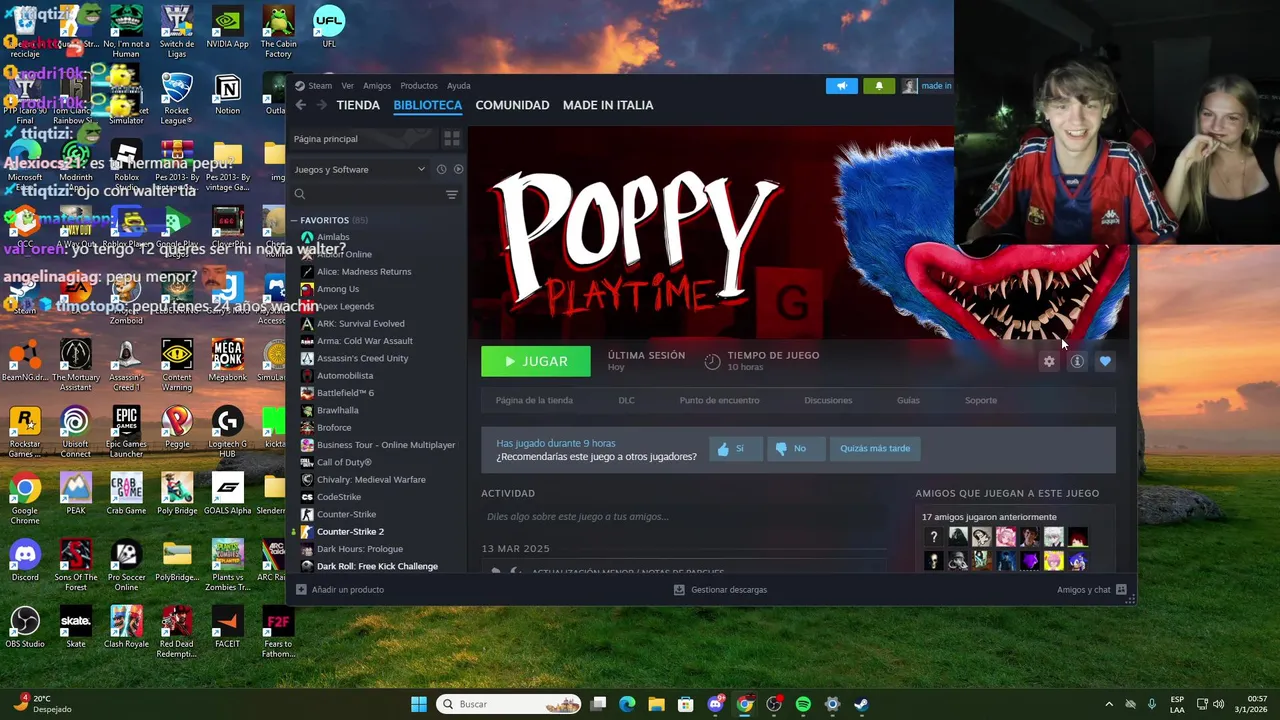1280x720 pixels.
Task: Open Microsoft Edge from the taskbar
Action: coord(627,704)
